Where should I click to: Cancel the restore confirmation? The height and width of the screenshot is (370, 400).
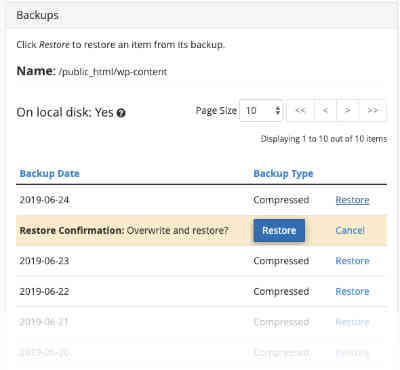350,230
